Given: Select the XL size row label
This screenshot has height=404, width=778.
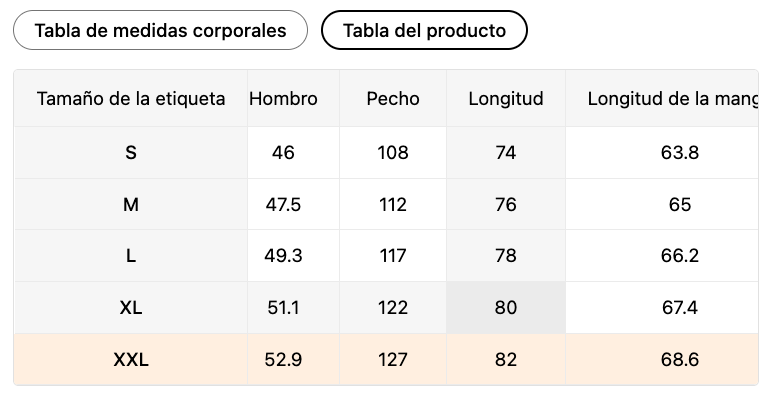Looking at the screenshot, I should pos(131,308).
